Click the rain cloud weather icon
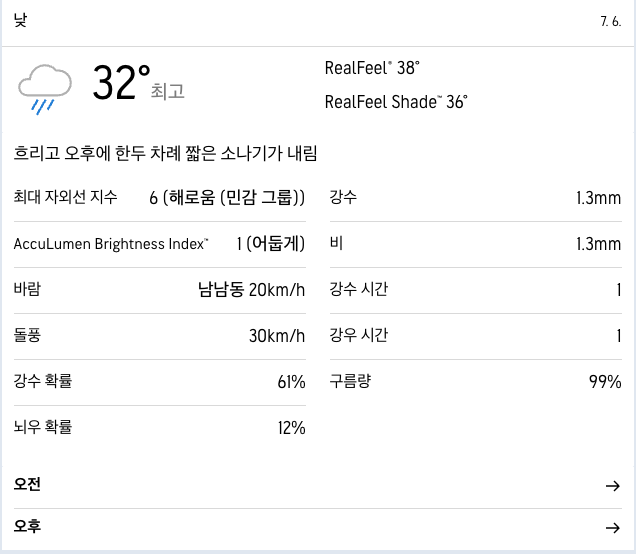Image resolution: width=636 pixels, height=554 pixels. [x=45, y=89]
